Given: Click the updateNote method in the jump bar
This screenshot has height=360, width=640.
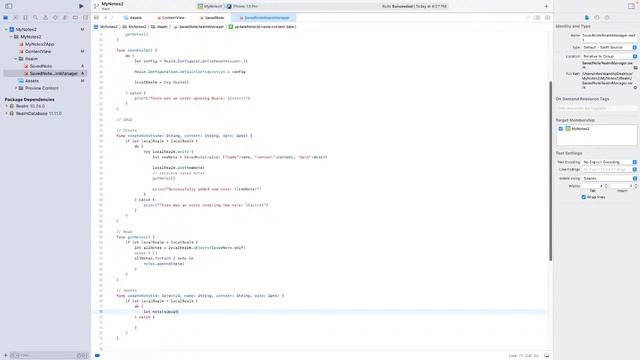Looking at the screenshot, I should 262,27.
